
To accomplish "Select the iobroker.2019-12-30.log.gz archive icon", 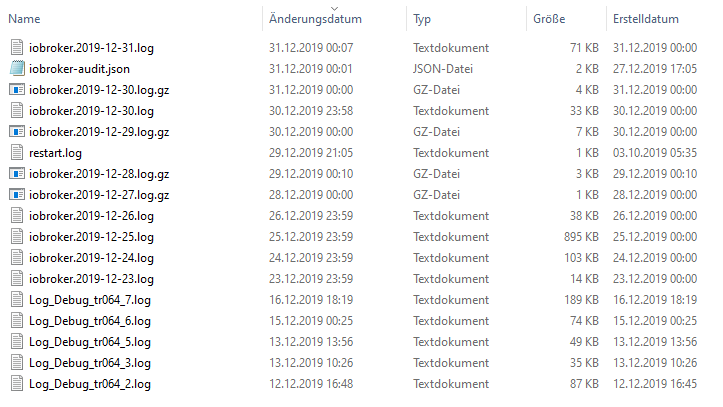I will pos(17,89).
